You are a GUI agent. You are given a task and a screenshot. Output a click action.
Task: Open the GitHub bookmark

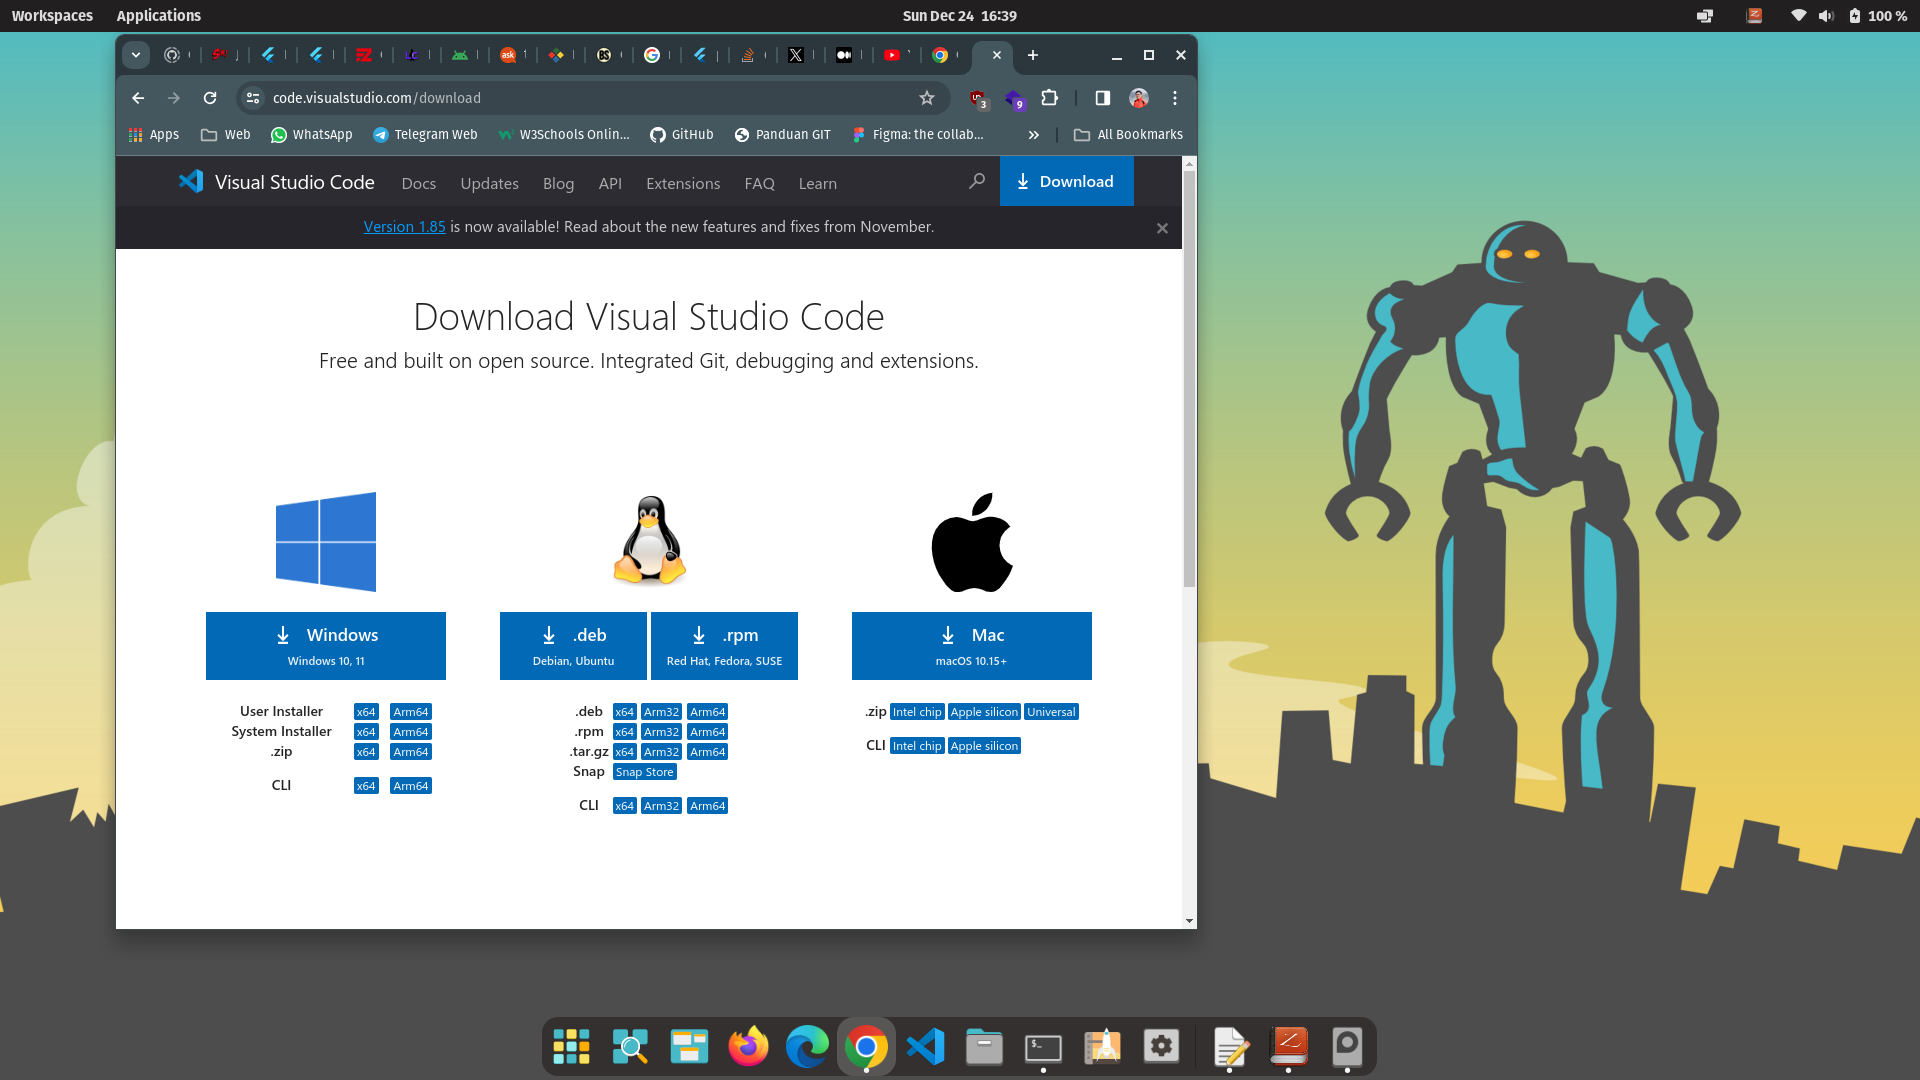[x=682, y=135]
